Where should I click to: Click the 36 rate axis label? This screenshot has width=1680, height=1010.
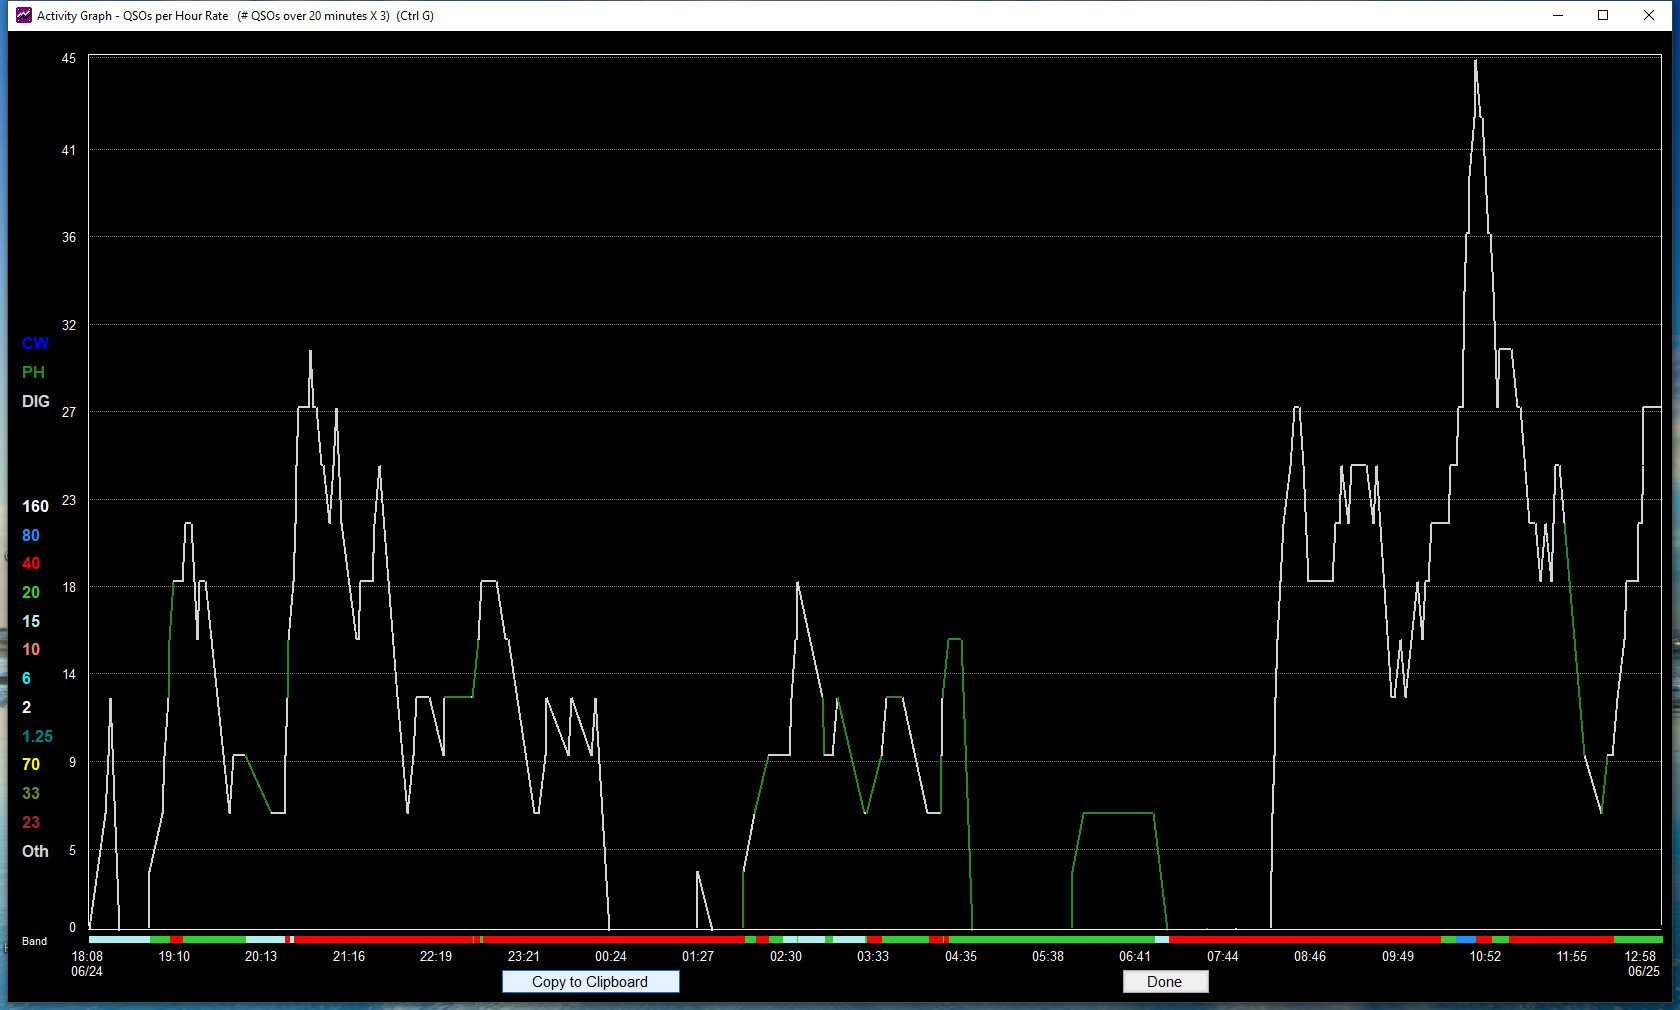(69, 238)
